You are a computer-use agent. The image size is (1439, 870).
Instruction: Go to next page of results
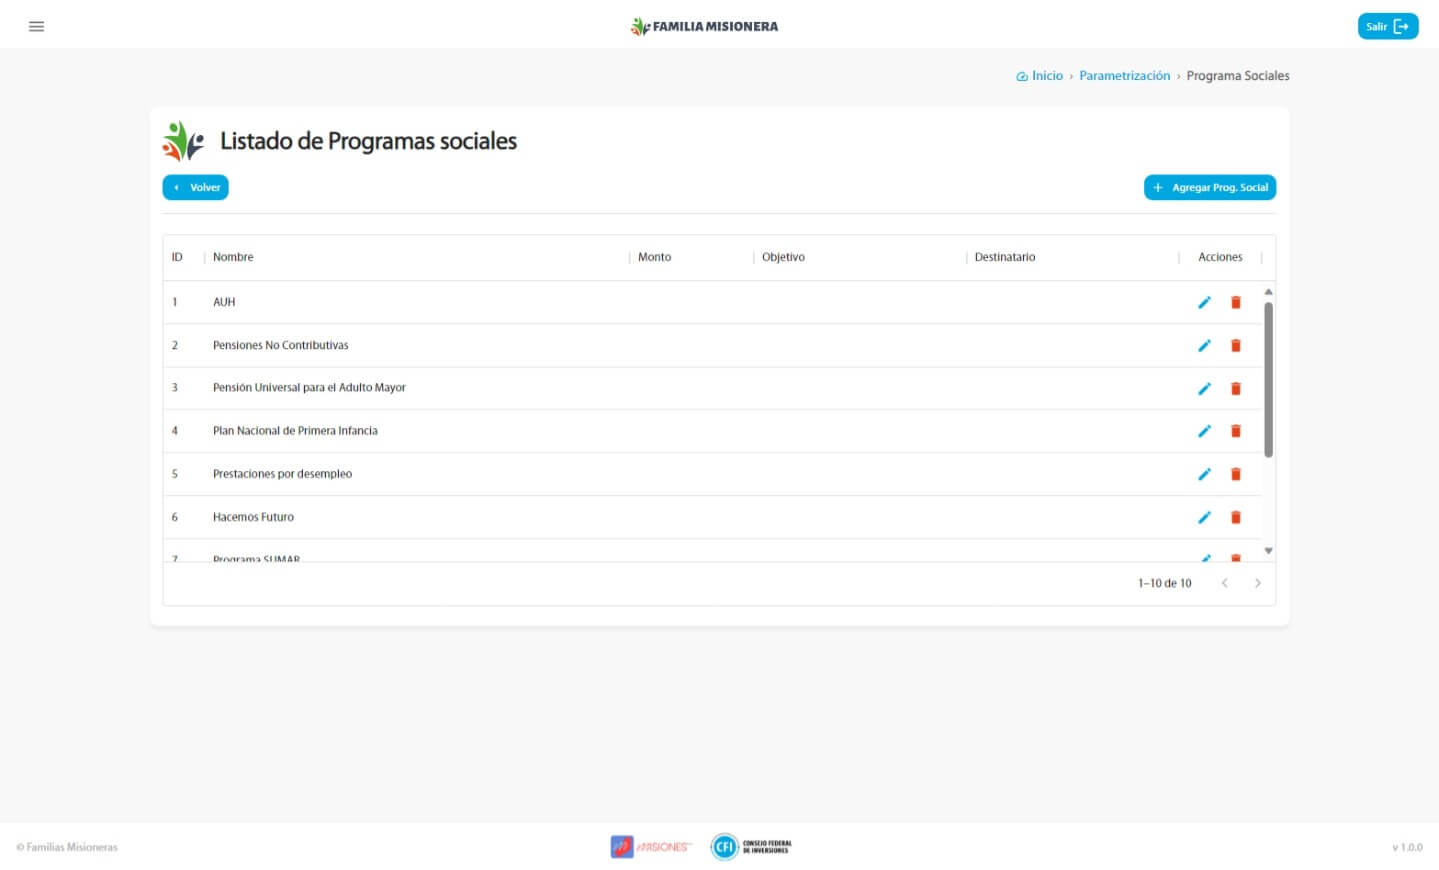click(x=1257, y=583)
